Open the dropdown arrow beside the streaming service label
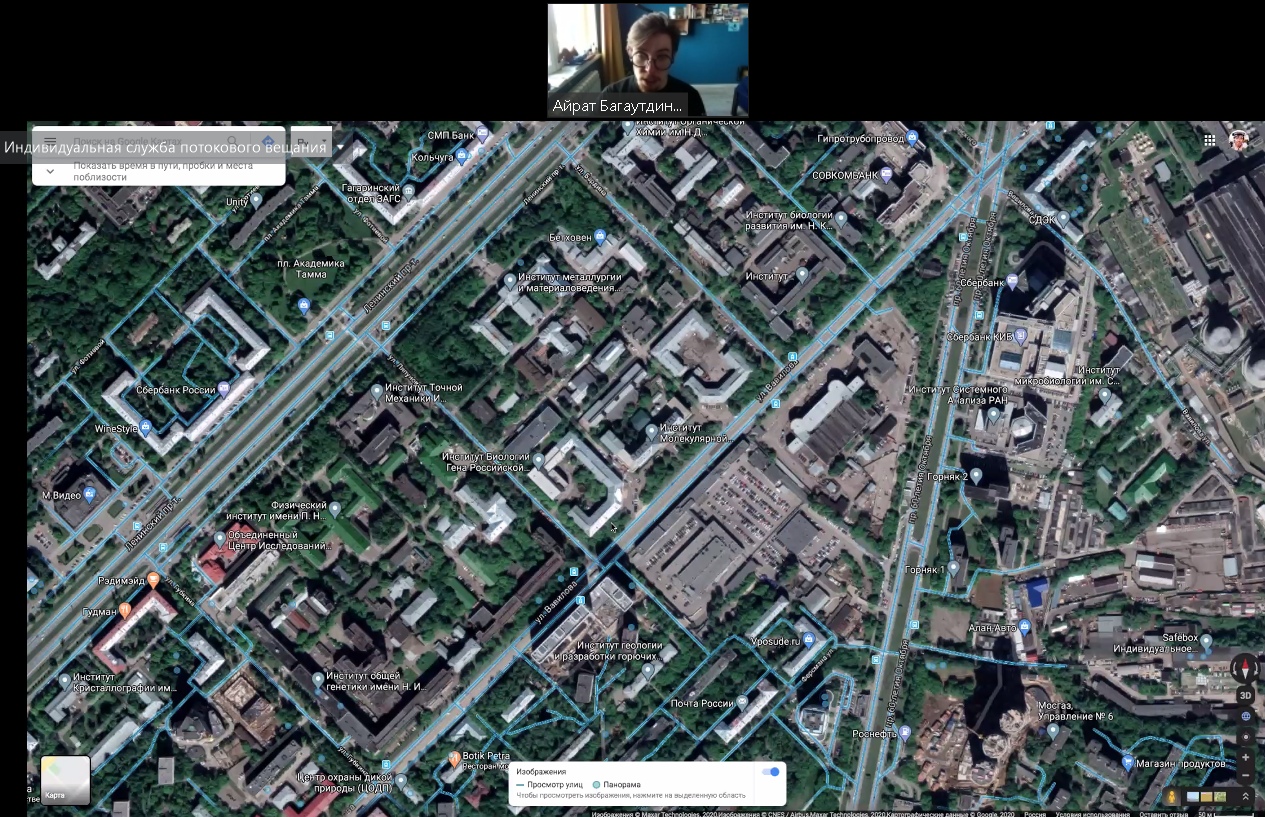This screenshot has height=817, width=1265. click(x=340, y=147)
